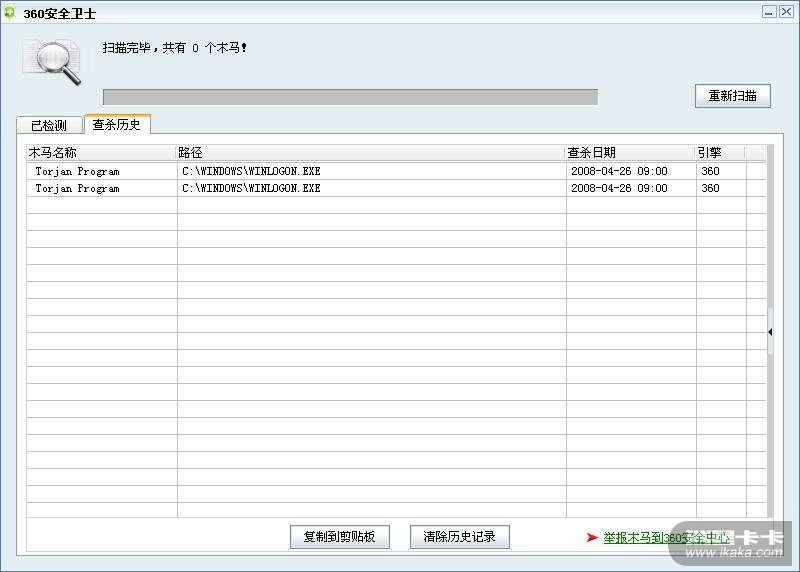Click second row engine value 360
Image resolution: width=800 pixels, height=572 pixels.
[710, 188]
